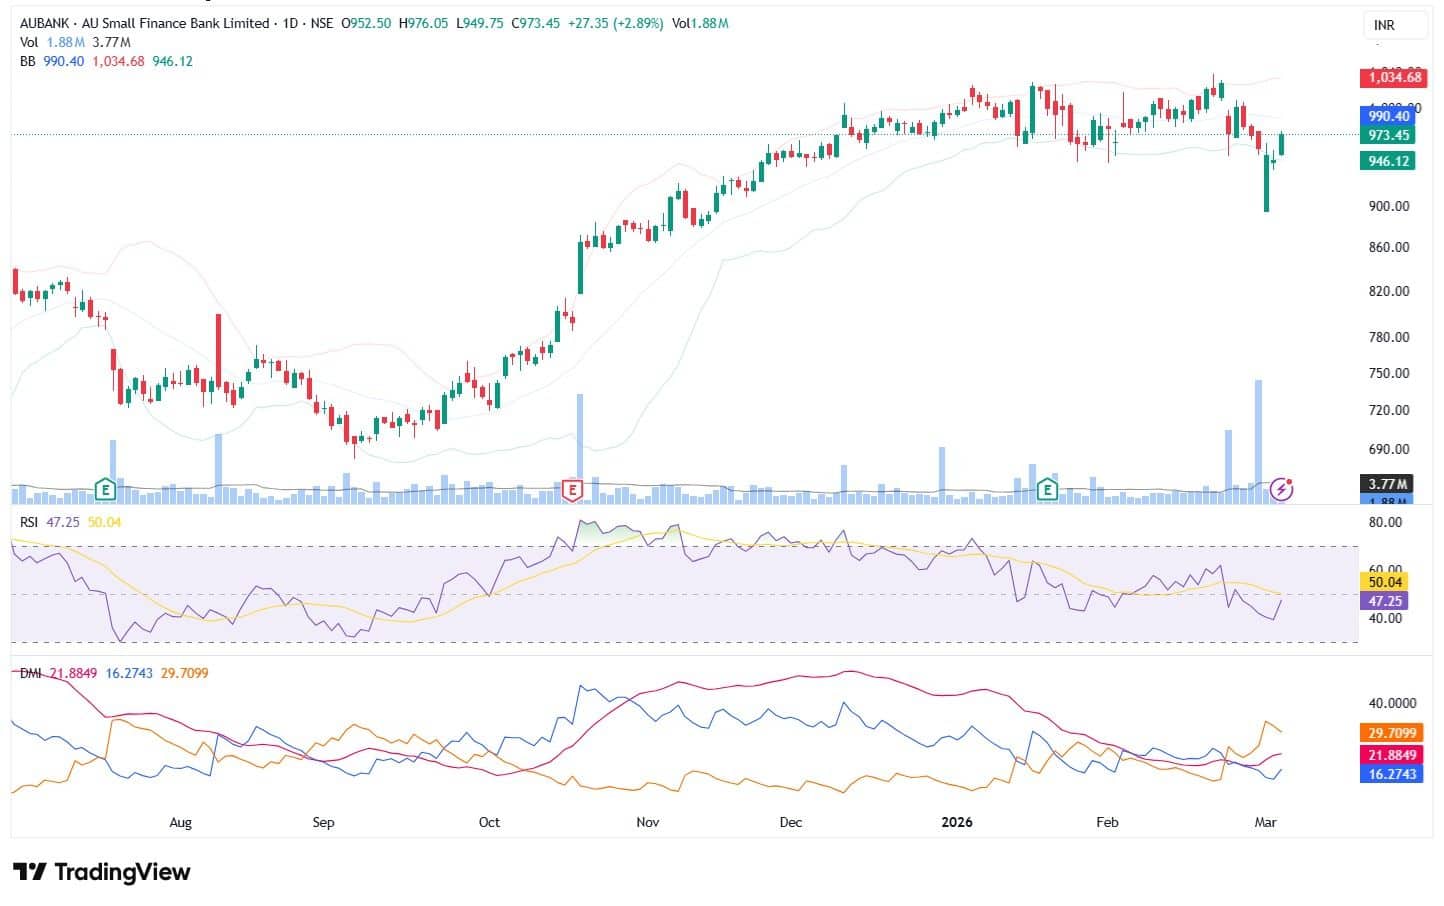Click the green earnings E marker before Aug
The width and height of the screenshot is (1444, 906).
(x=104, y=489)
